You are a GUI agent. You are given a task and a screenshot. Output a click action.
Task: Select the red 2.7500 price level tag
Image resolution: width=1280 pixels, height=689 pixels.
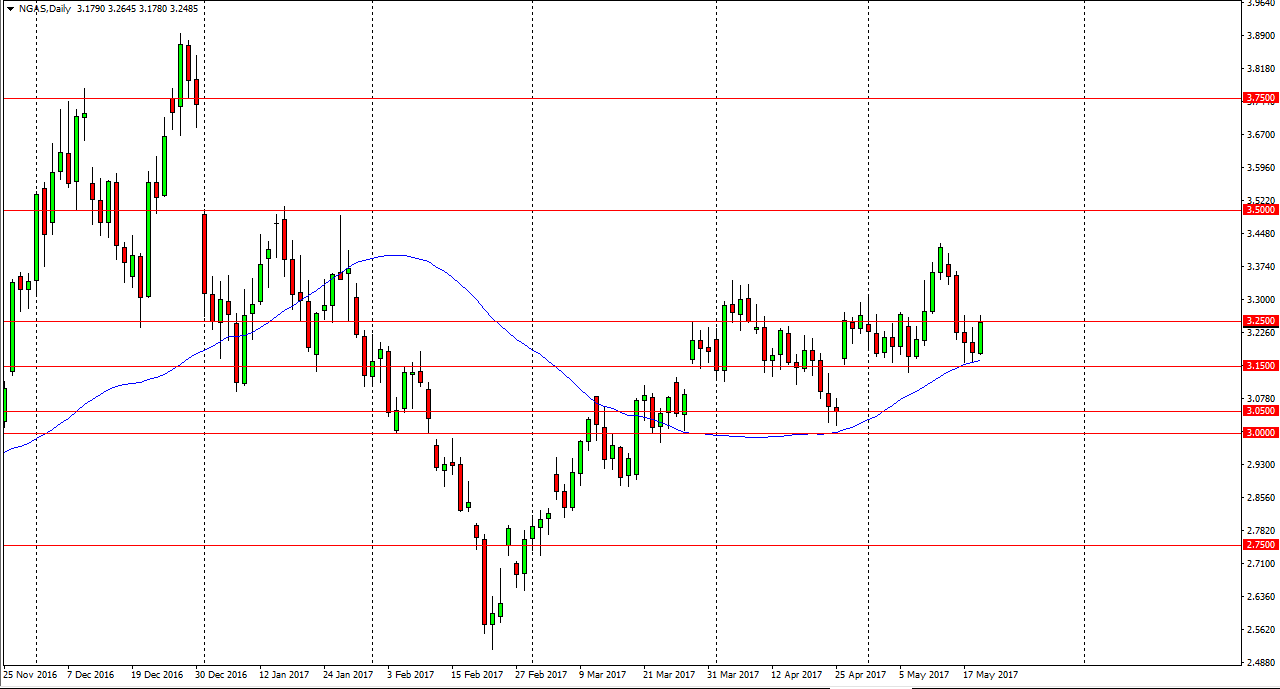point(1260,545)
